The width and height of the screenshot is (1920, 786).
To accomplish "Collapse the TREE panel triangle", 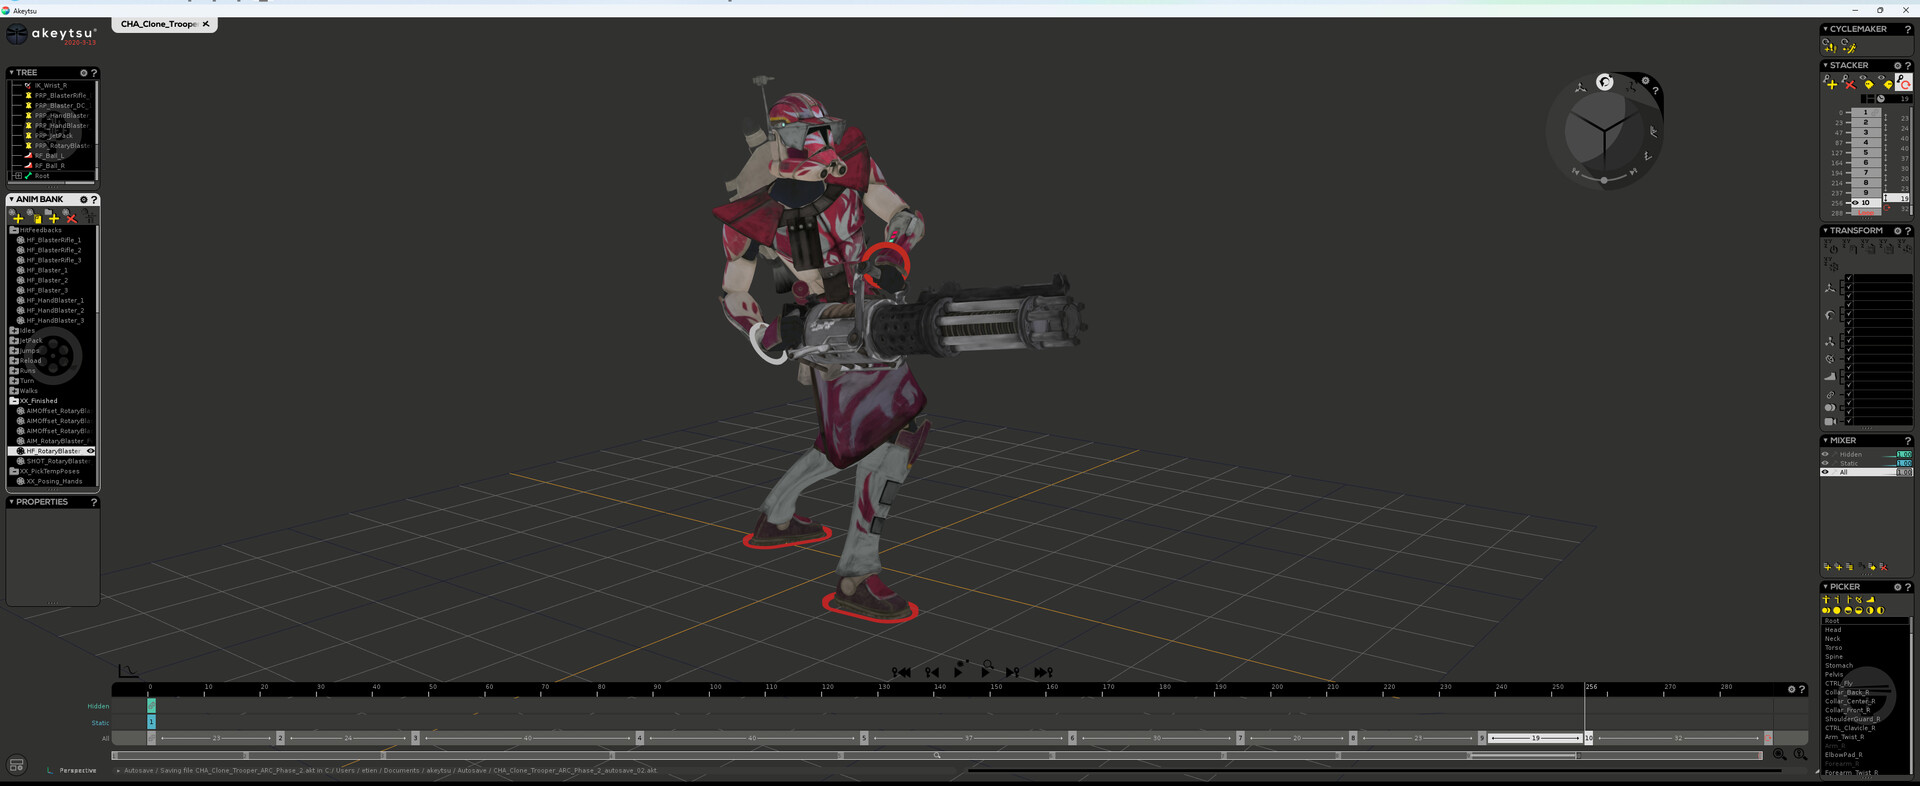I will coord(11,73).
